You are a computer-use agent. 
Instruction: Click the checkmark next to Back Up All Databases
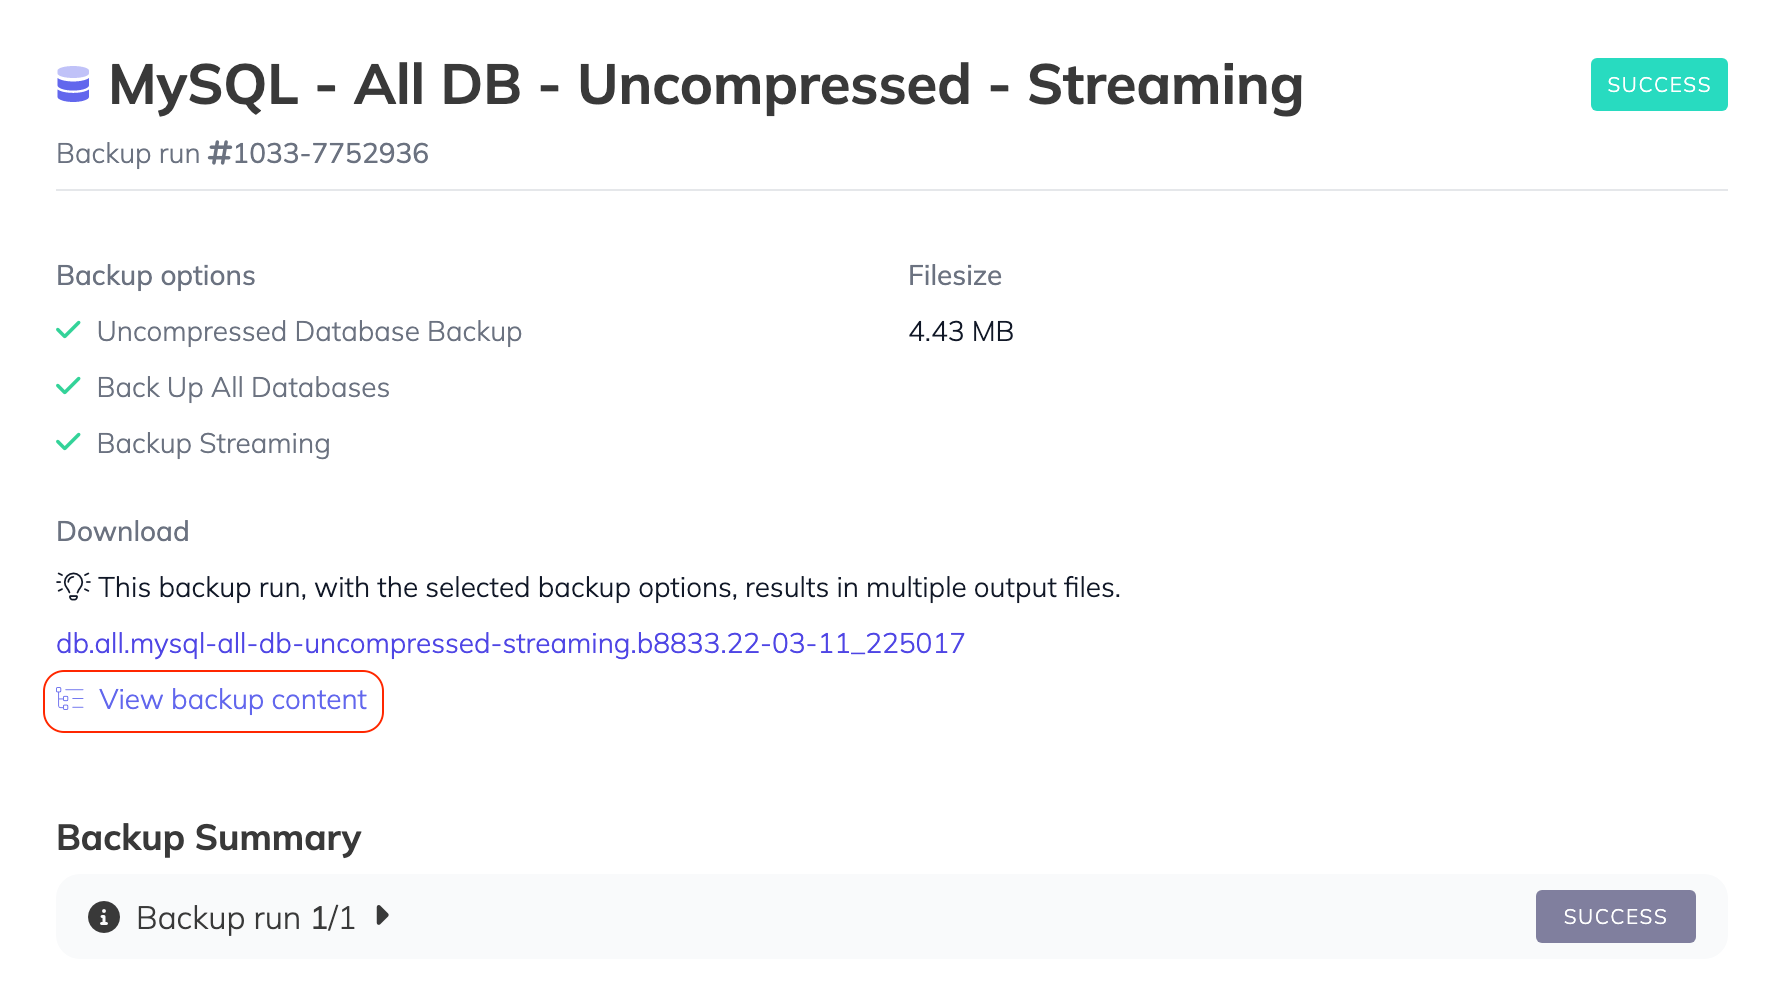pyautogui.click(x=68, y=386)
